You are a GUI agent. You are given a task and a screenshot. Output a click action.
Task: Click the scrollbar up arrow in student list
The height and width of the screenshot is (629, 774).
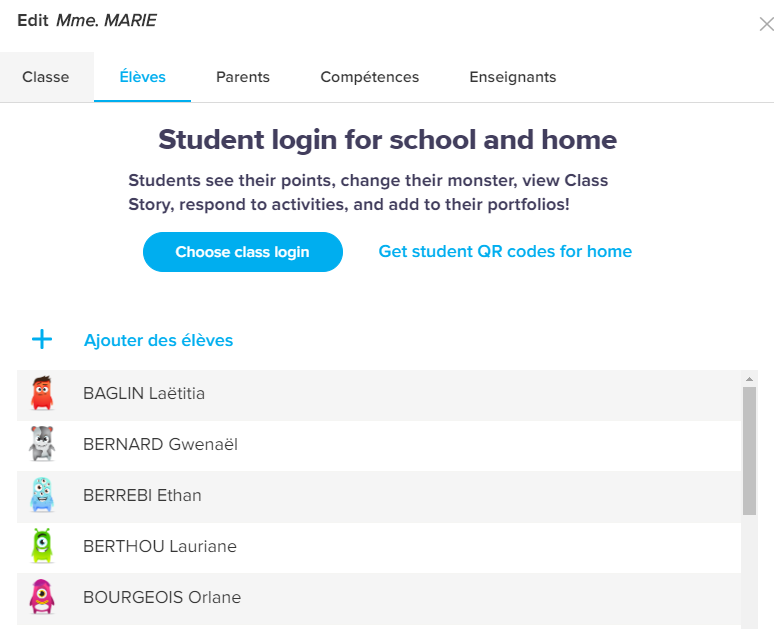click(749, 379)
